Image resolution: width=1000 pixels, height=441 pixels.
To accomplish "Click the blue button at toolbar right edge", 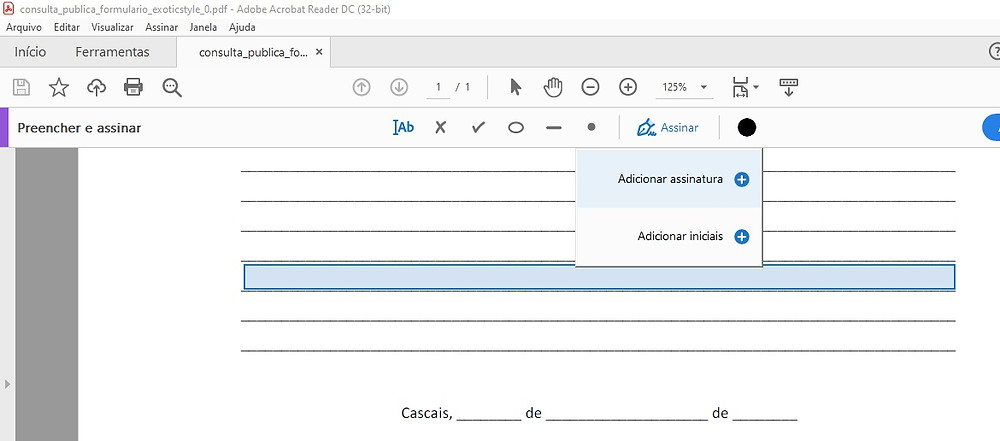I will [x=992, y=128].
